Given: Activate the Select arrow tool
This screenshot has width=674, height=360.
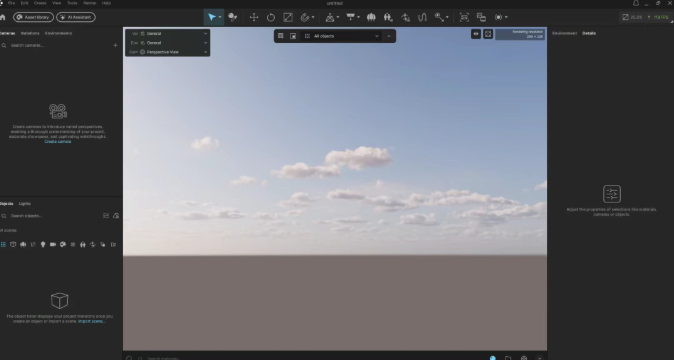Looking at the screenshot, I should [211, 17].
